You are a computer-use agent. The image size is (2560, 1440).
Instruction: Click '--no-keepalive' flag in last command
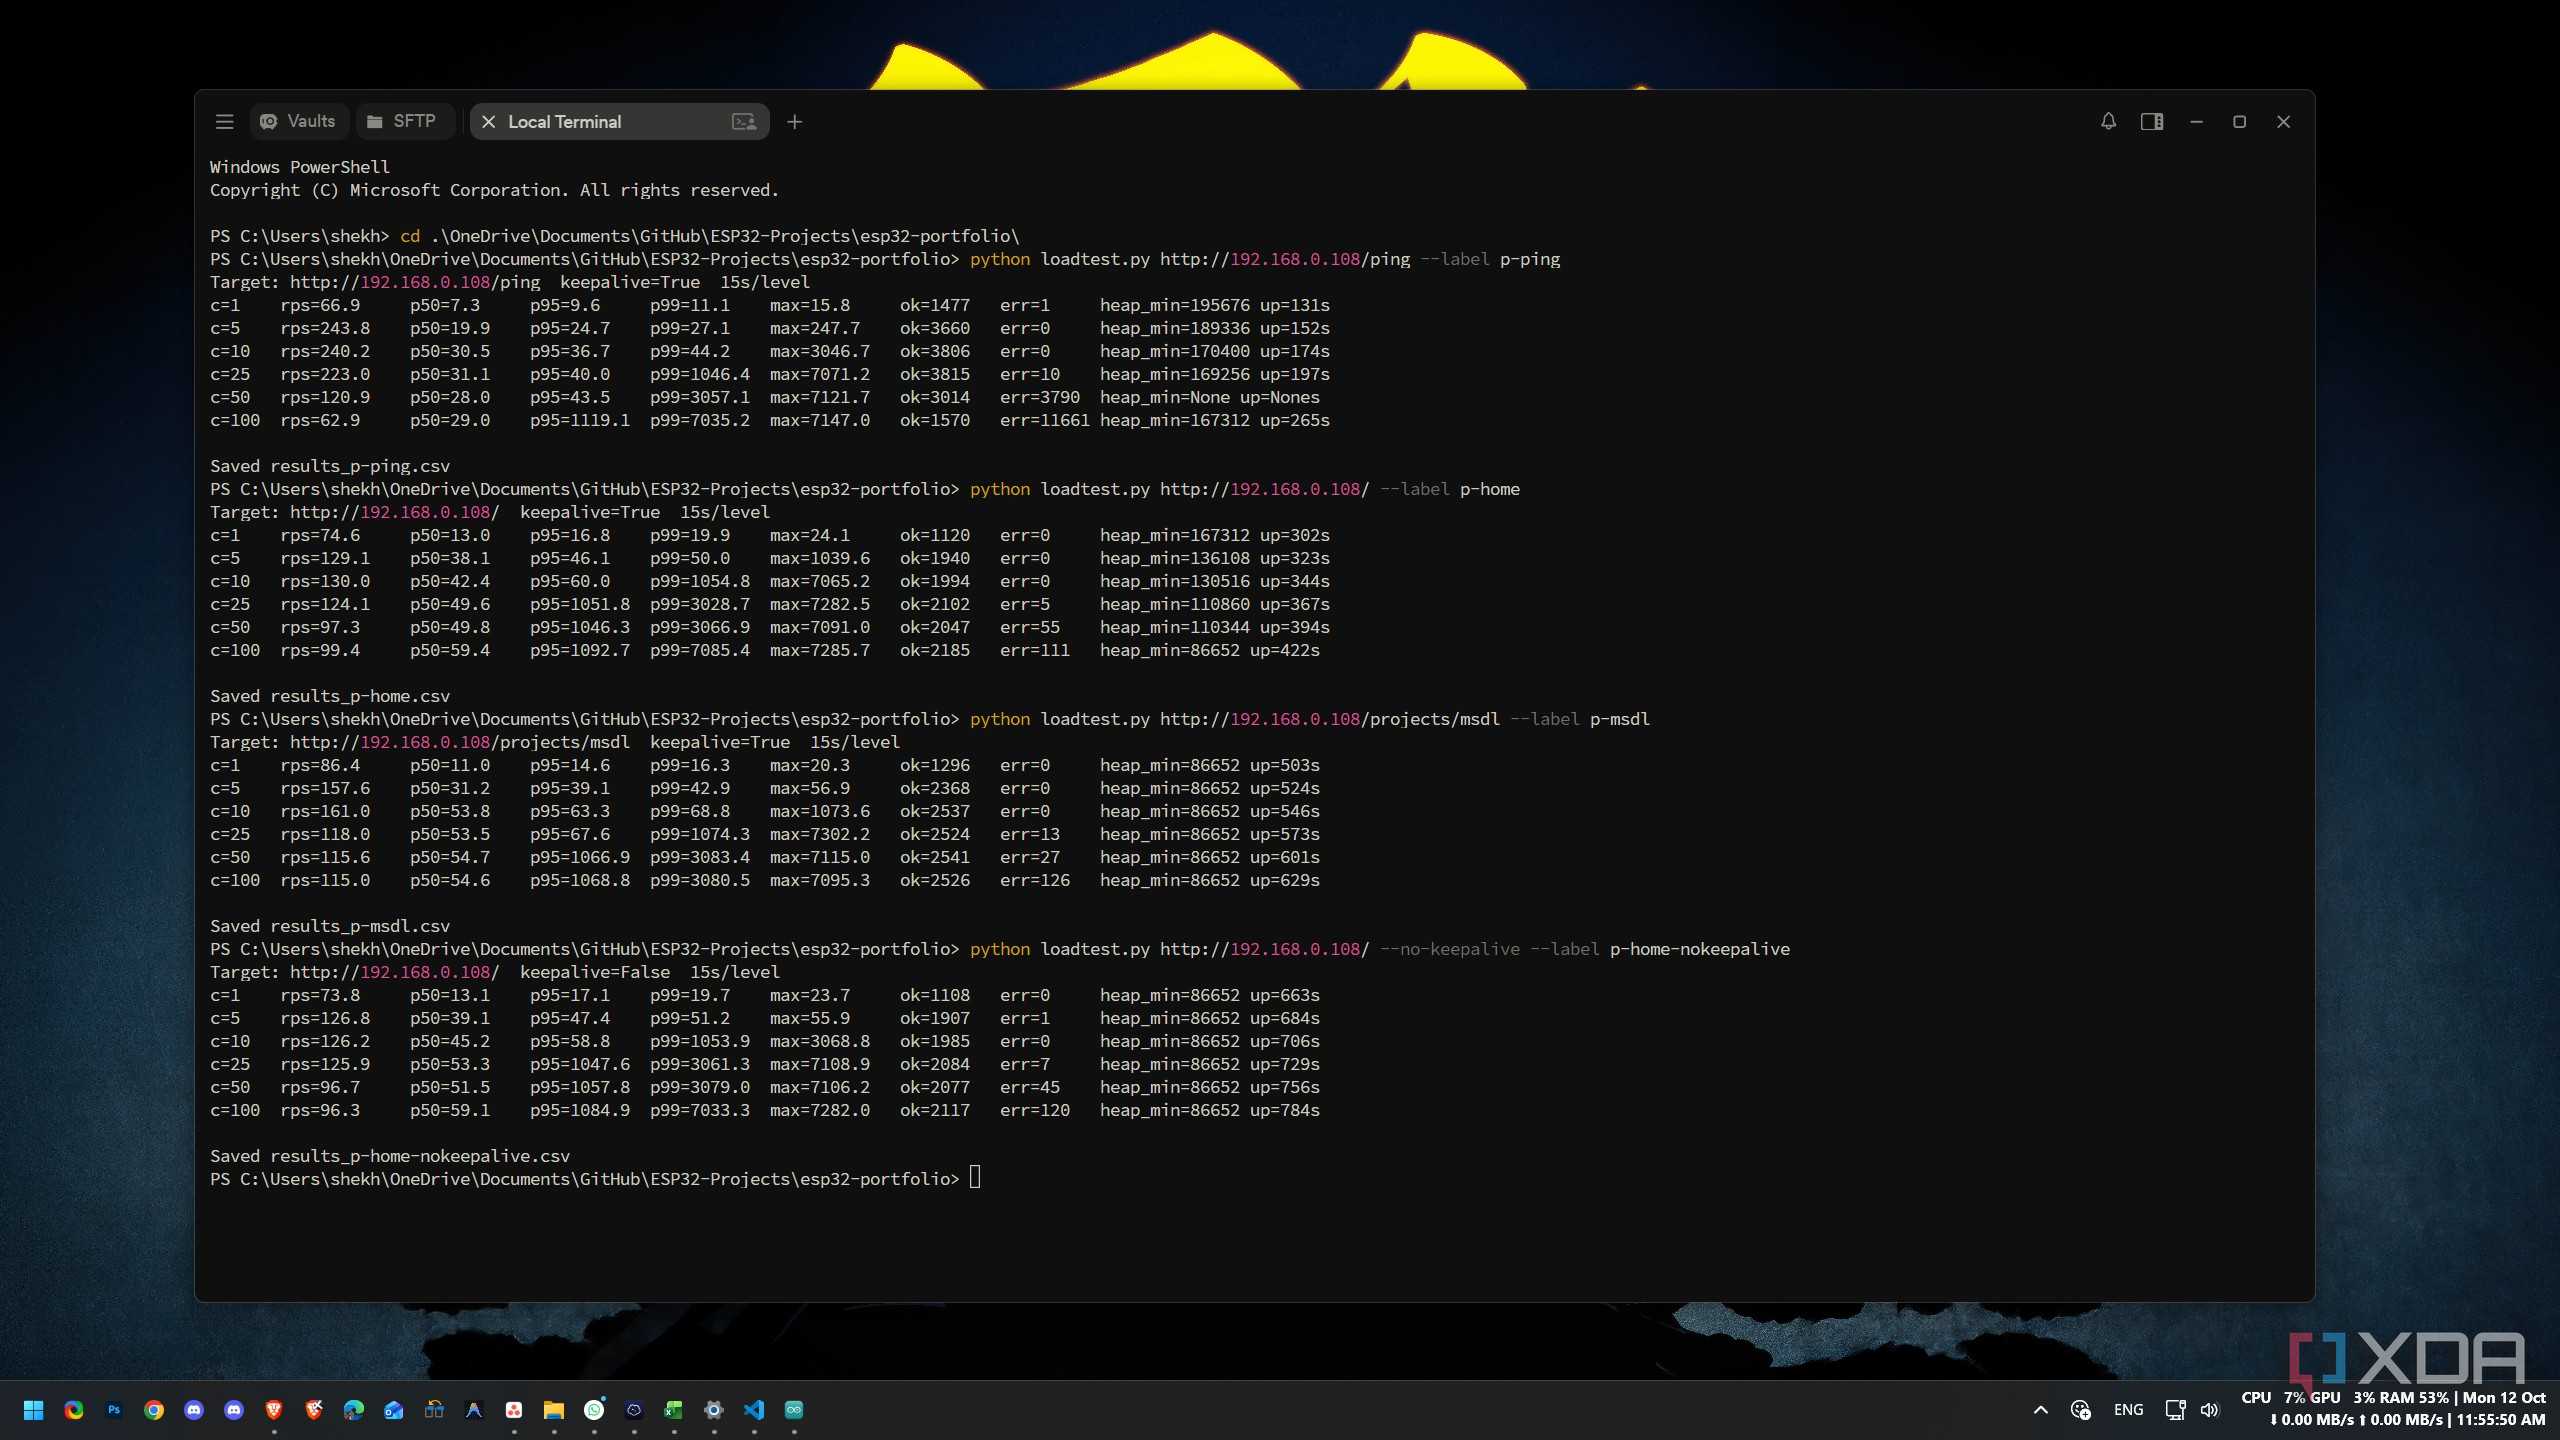coord(1450,949)
